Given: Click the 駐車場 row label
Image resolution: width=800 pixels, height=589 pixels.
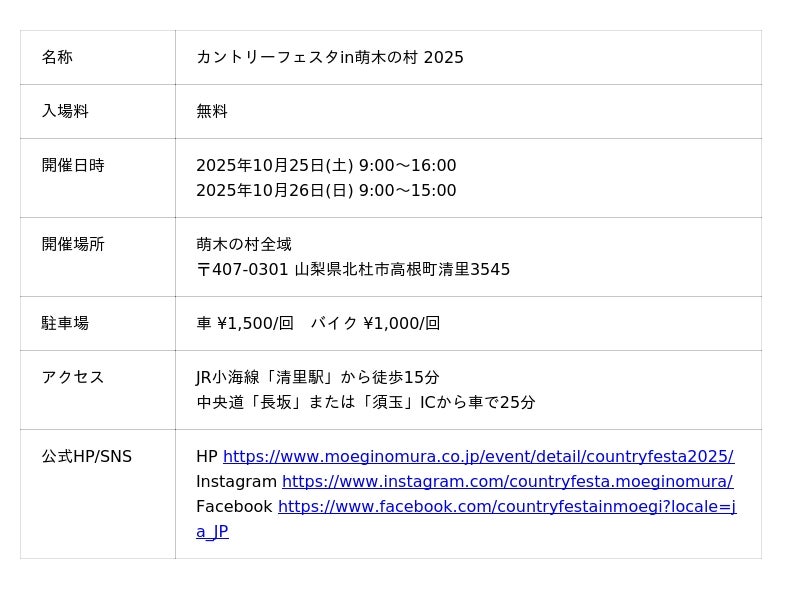Looking at the screenshot, I should coord(65,324).
